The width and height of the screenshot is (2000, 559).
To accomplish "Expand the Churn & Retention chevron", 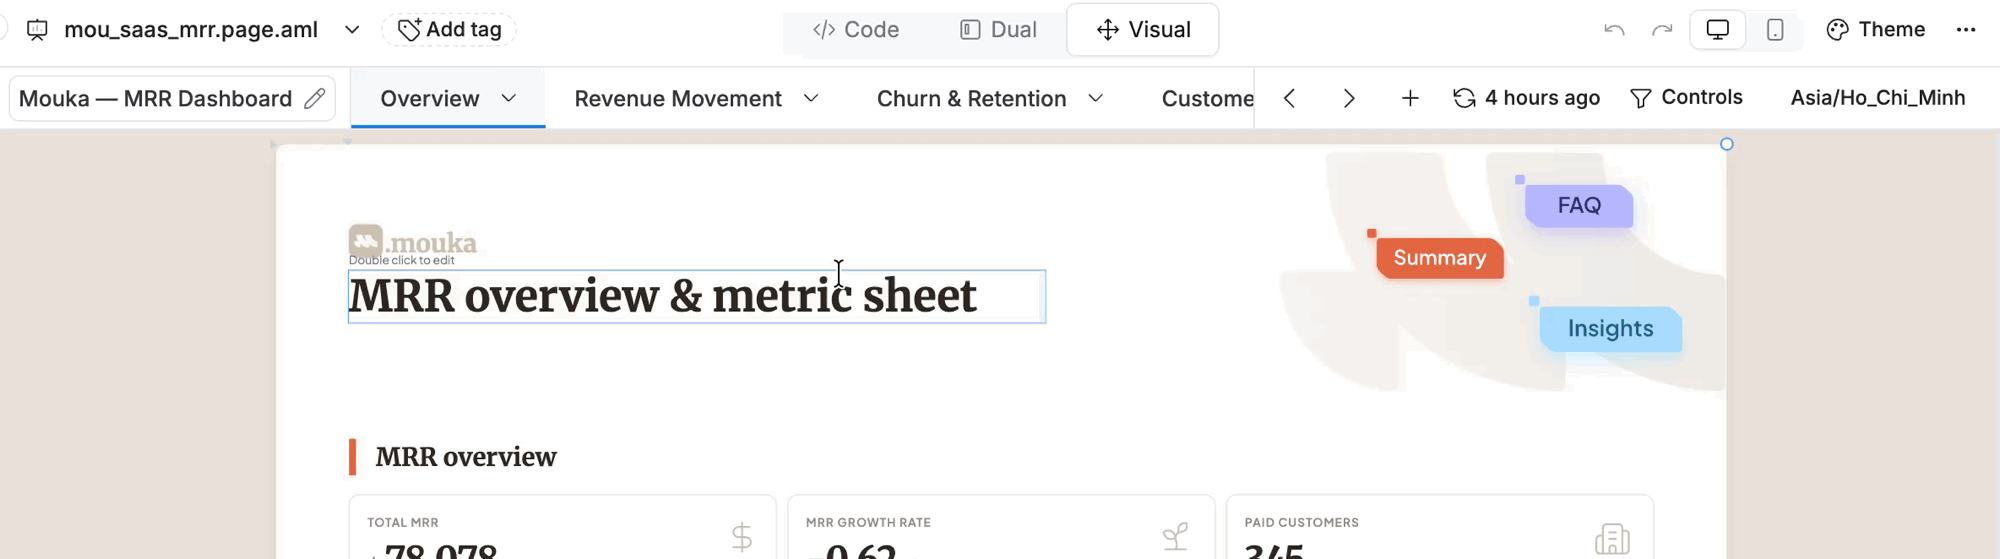I will [x=1096, y=98].
